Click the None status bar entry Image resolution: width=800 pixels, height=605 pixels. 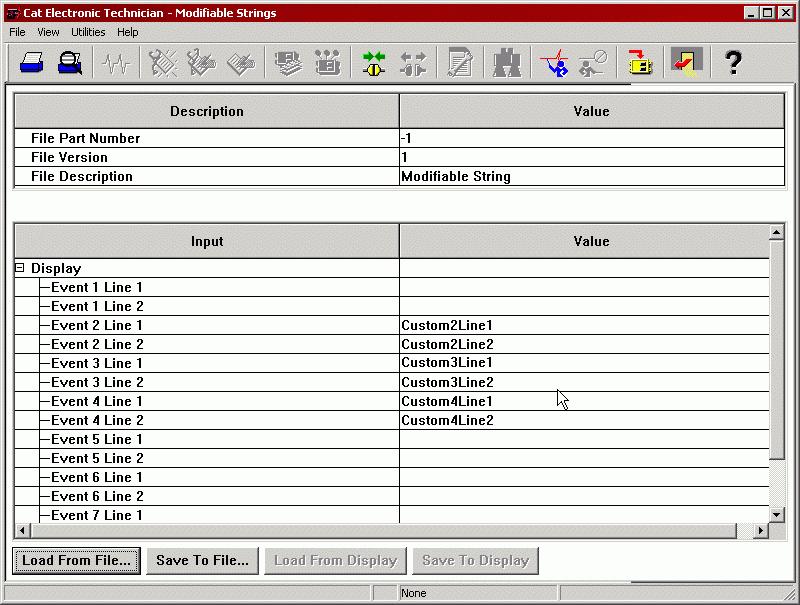click(413, 593)
